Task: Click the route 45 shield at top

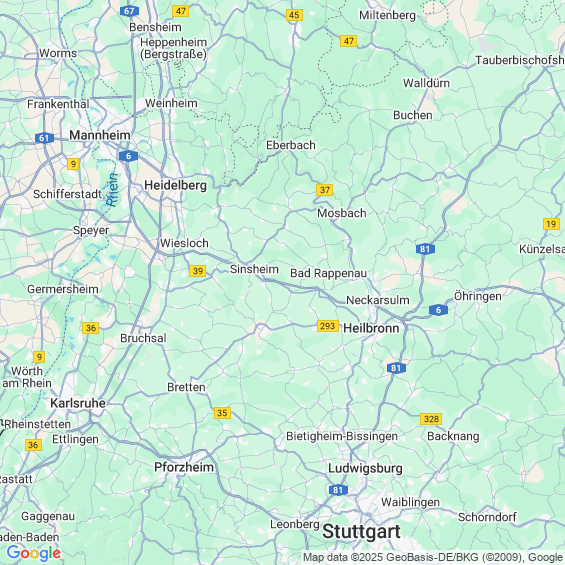Action: point(294,15)
